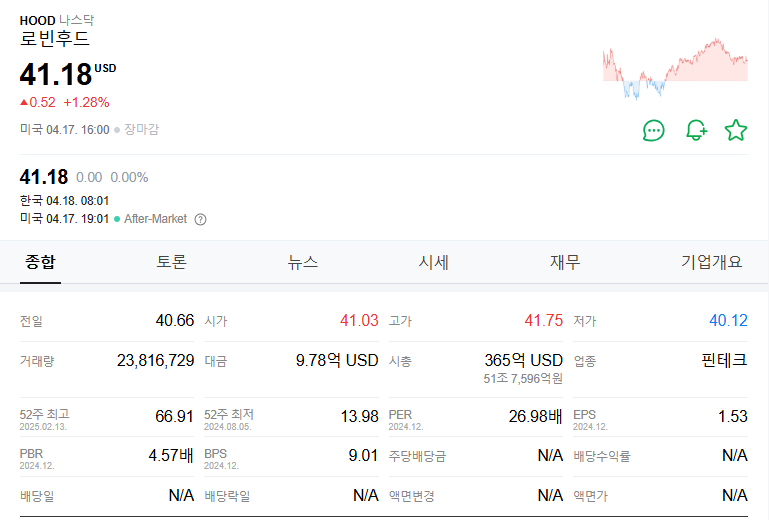
Task: Click the 로빈후드 stock name
Action: pos(55,39)
